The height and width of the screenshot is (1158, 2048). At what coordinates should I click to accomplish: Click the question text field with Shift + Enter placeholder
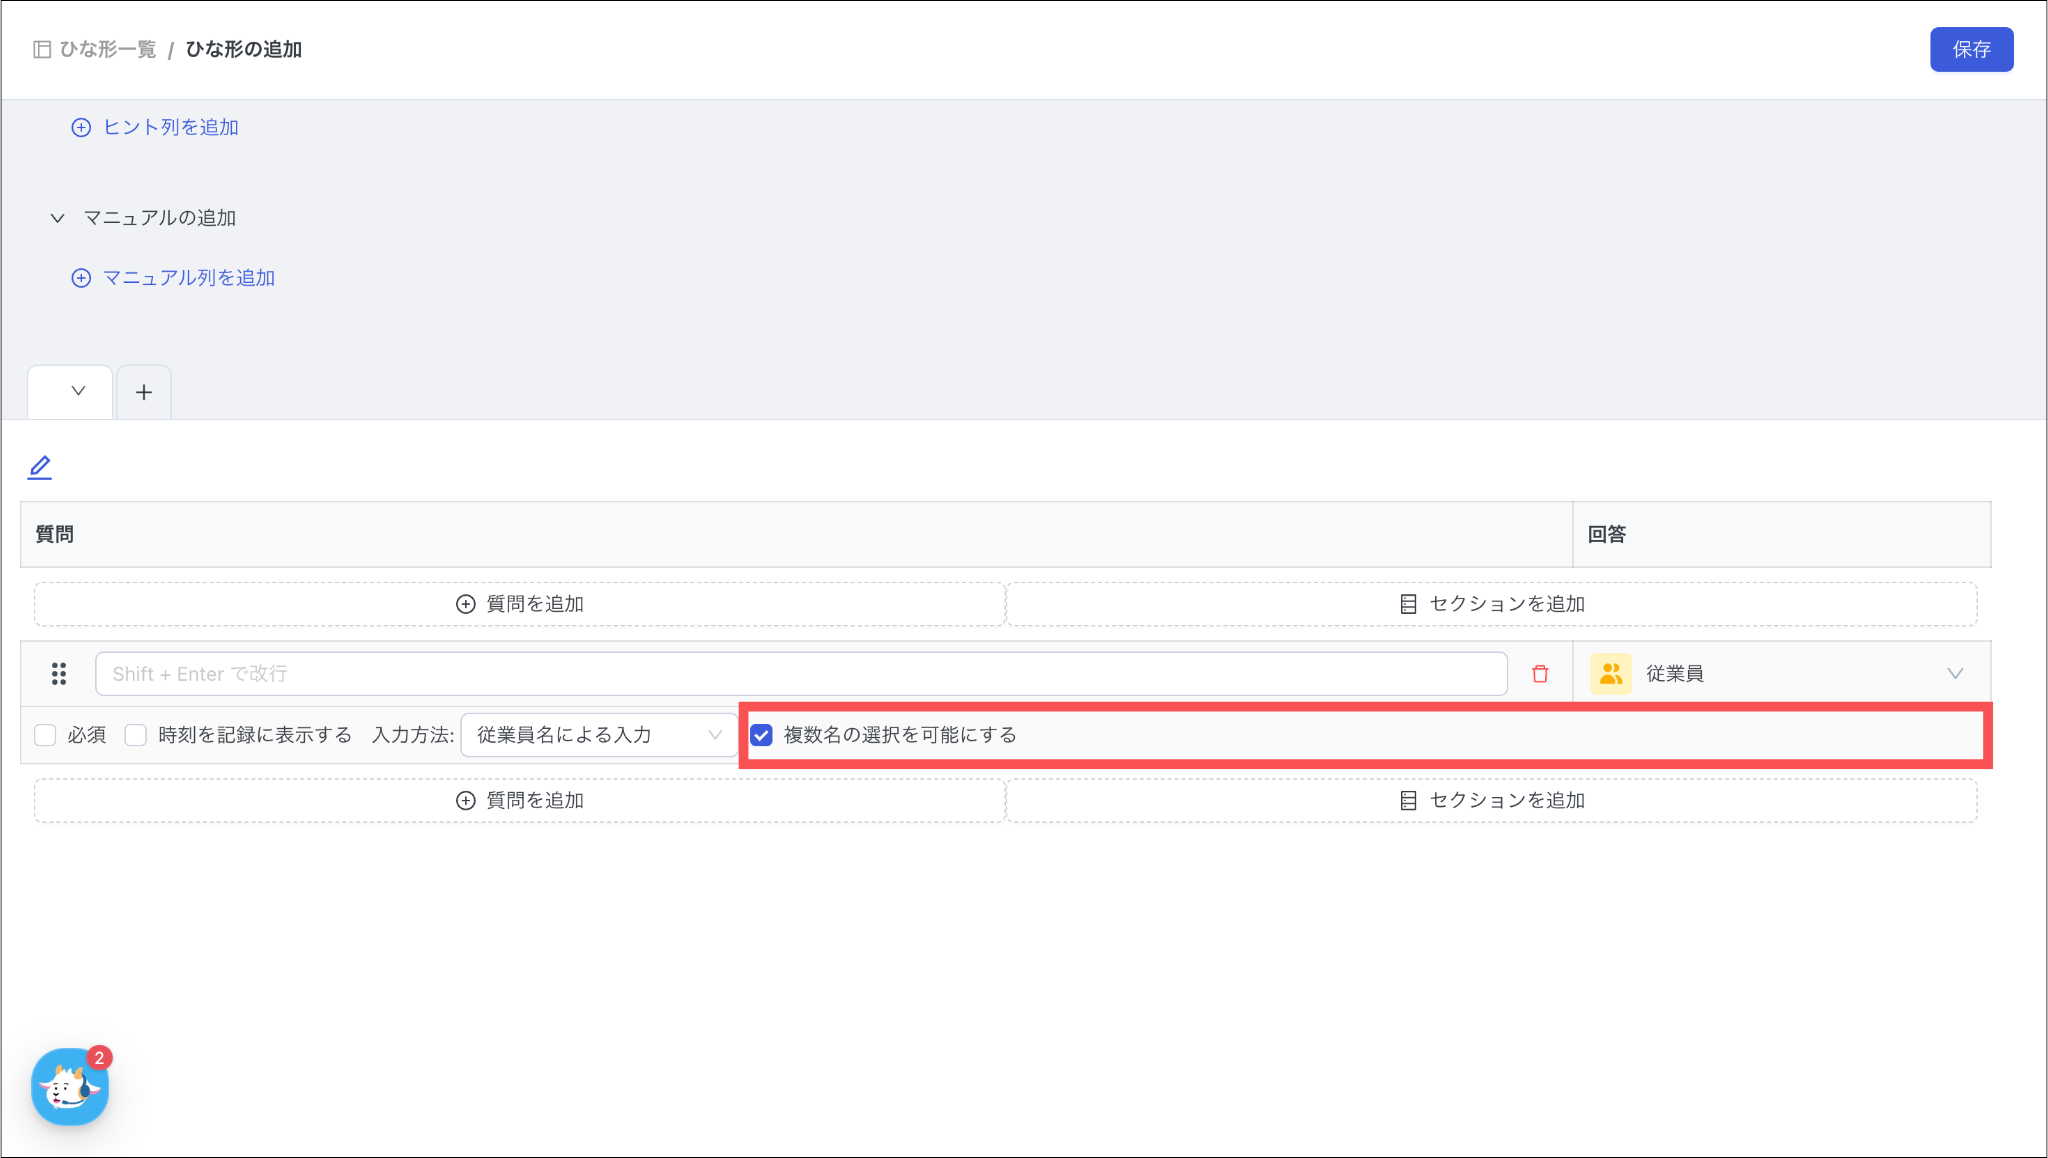pyautogui.click(x=800, y=674)
